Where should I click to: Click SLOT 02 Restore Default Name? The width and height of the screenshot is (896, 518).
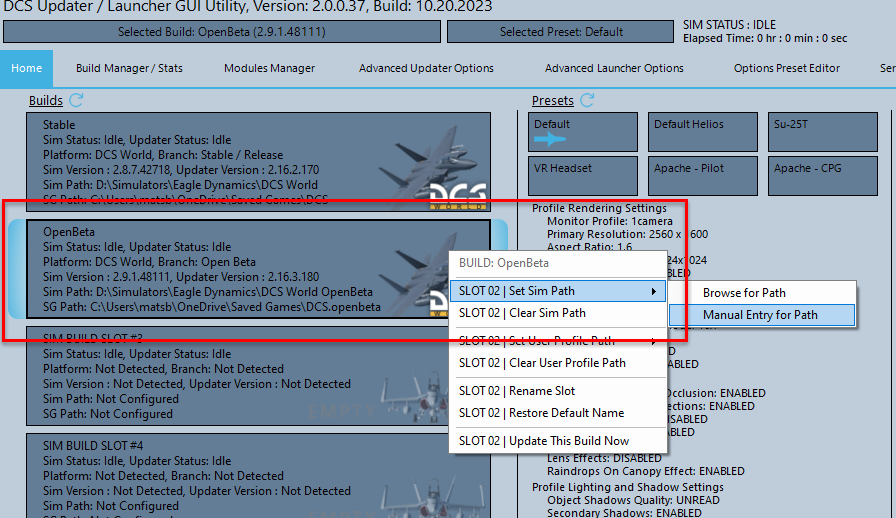click(558, 413)
